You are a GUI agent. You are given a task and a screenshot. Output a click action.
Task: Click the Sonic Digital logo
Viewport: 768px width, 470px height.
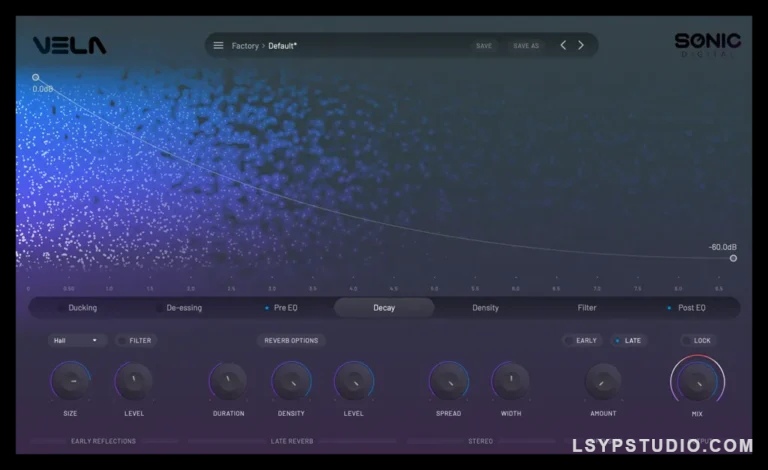pyautogui.click(x=707, y=45)
